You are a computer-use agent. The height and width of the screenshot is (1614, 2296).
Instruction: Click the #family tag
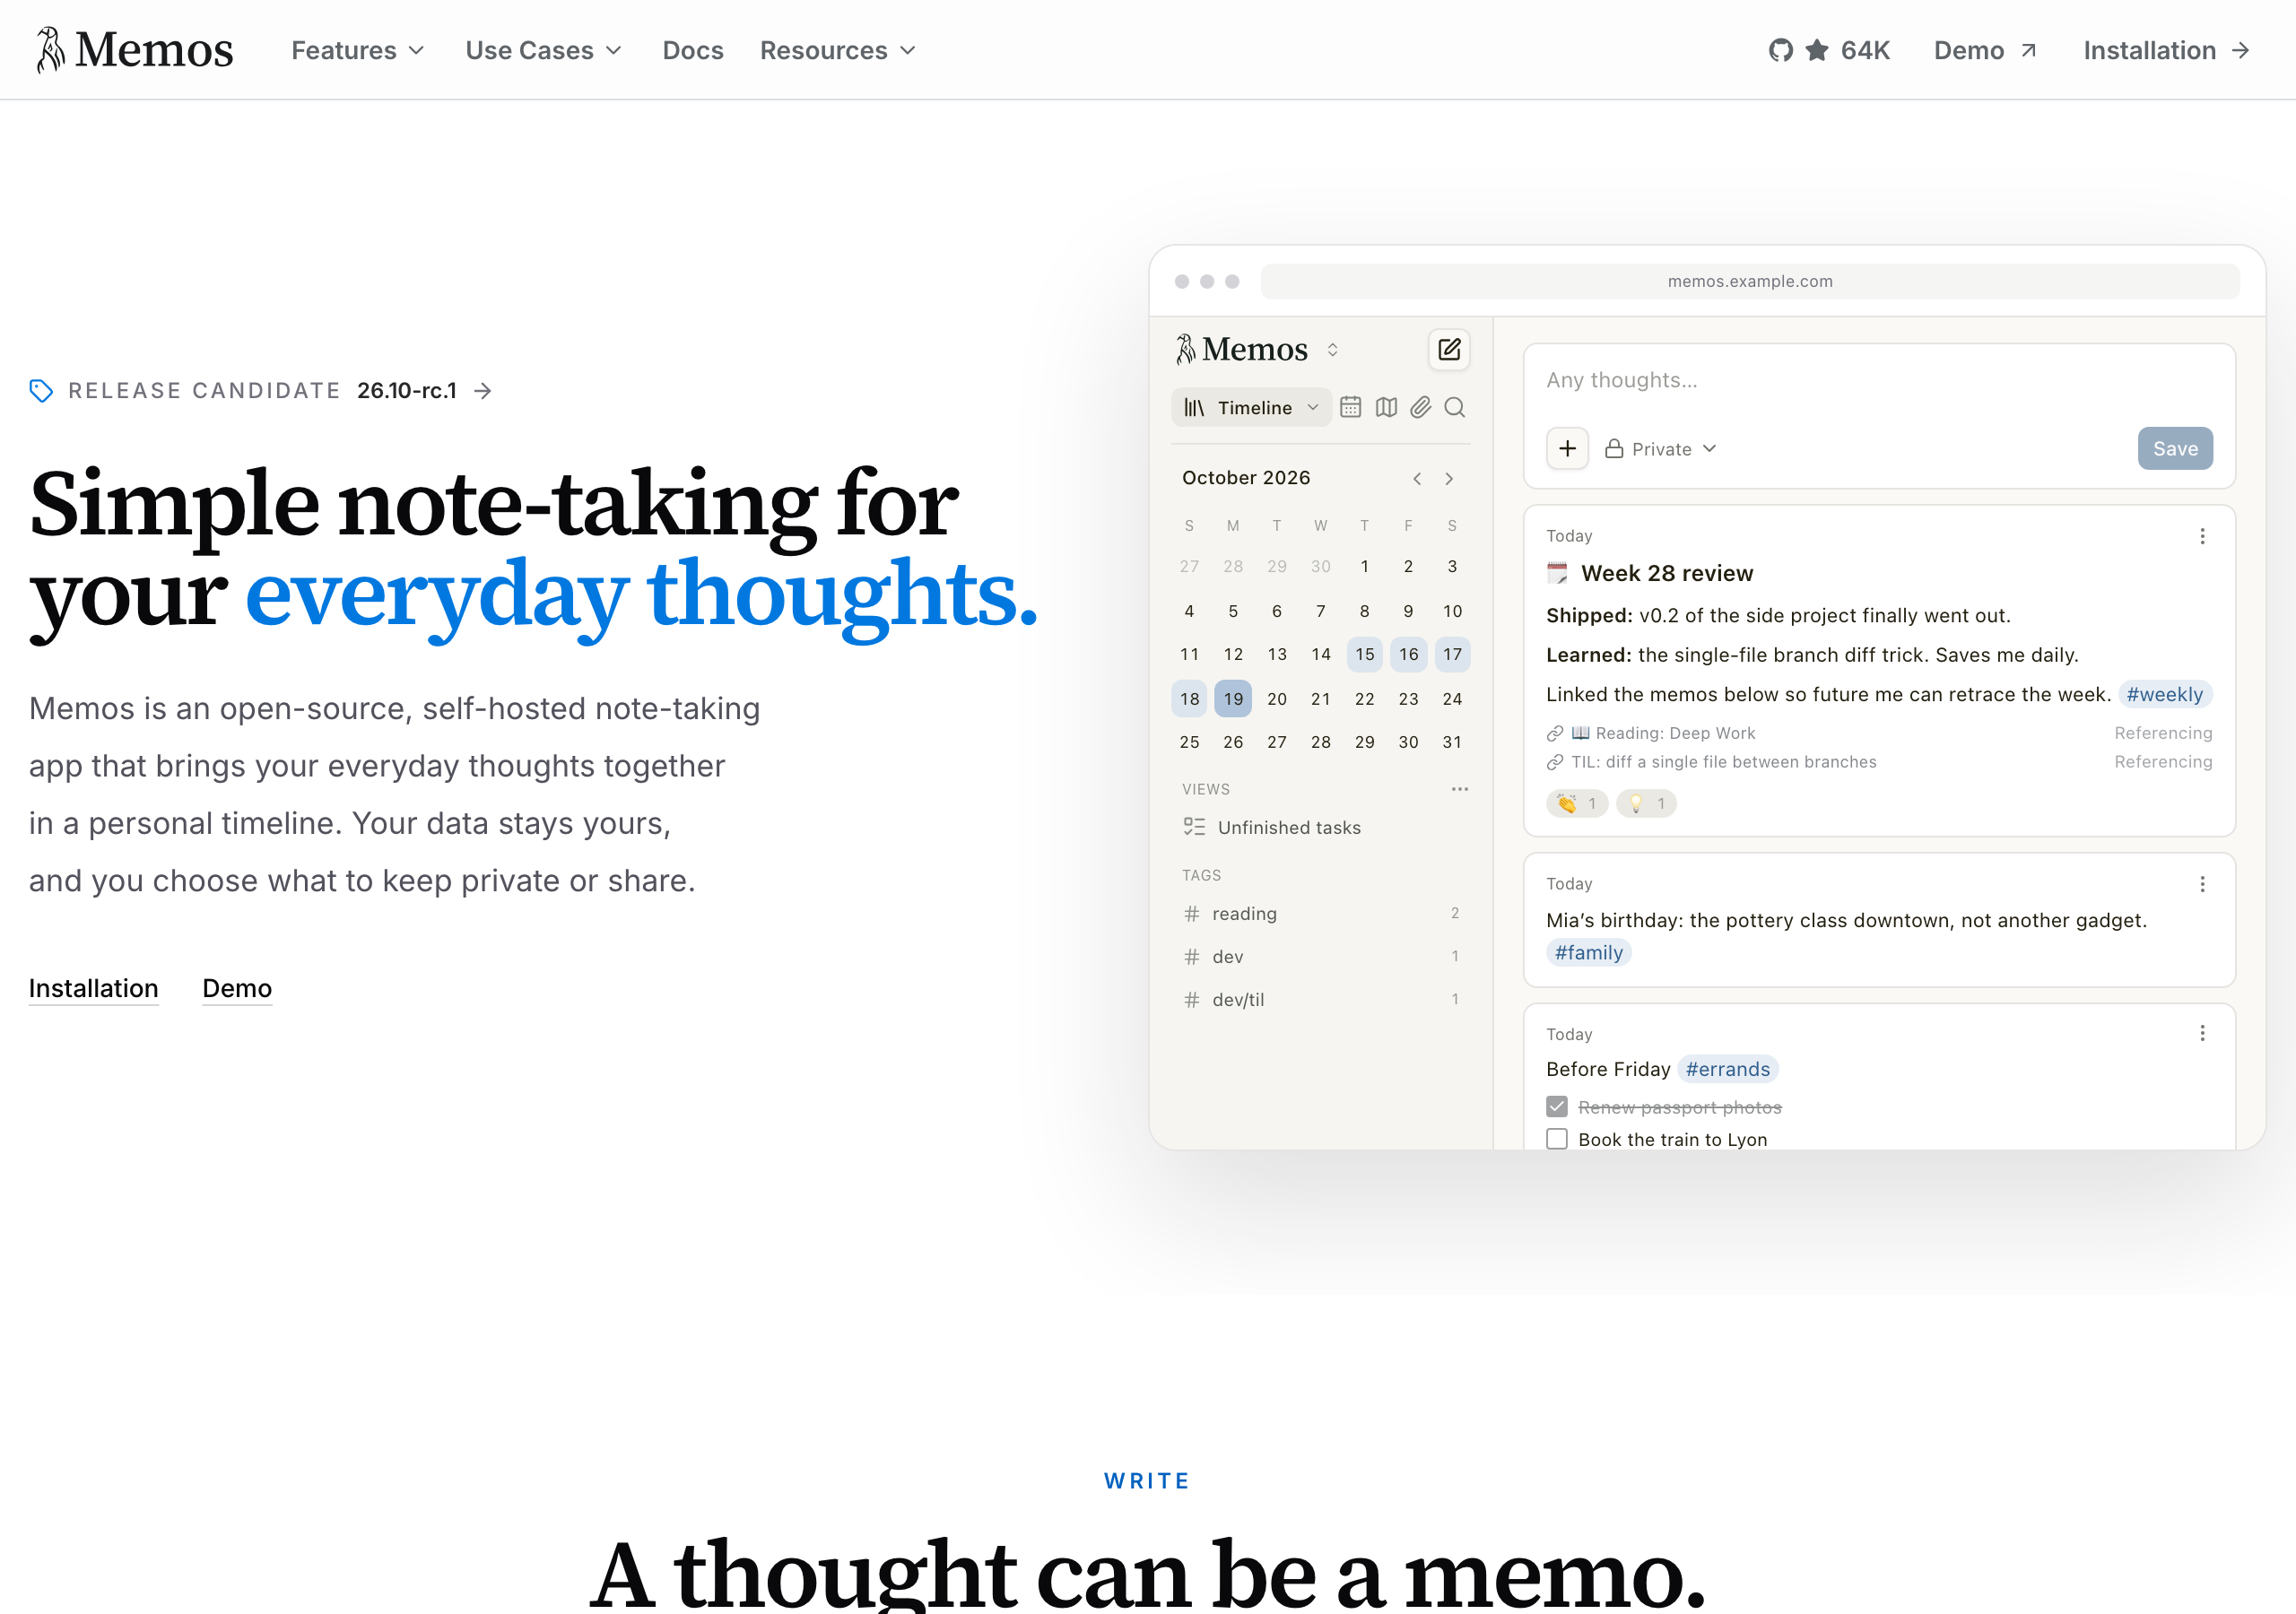pyautogui.click(x=1588, y=952)
